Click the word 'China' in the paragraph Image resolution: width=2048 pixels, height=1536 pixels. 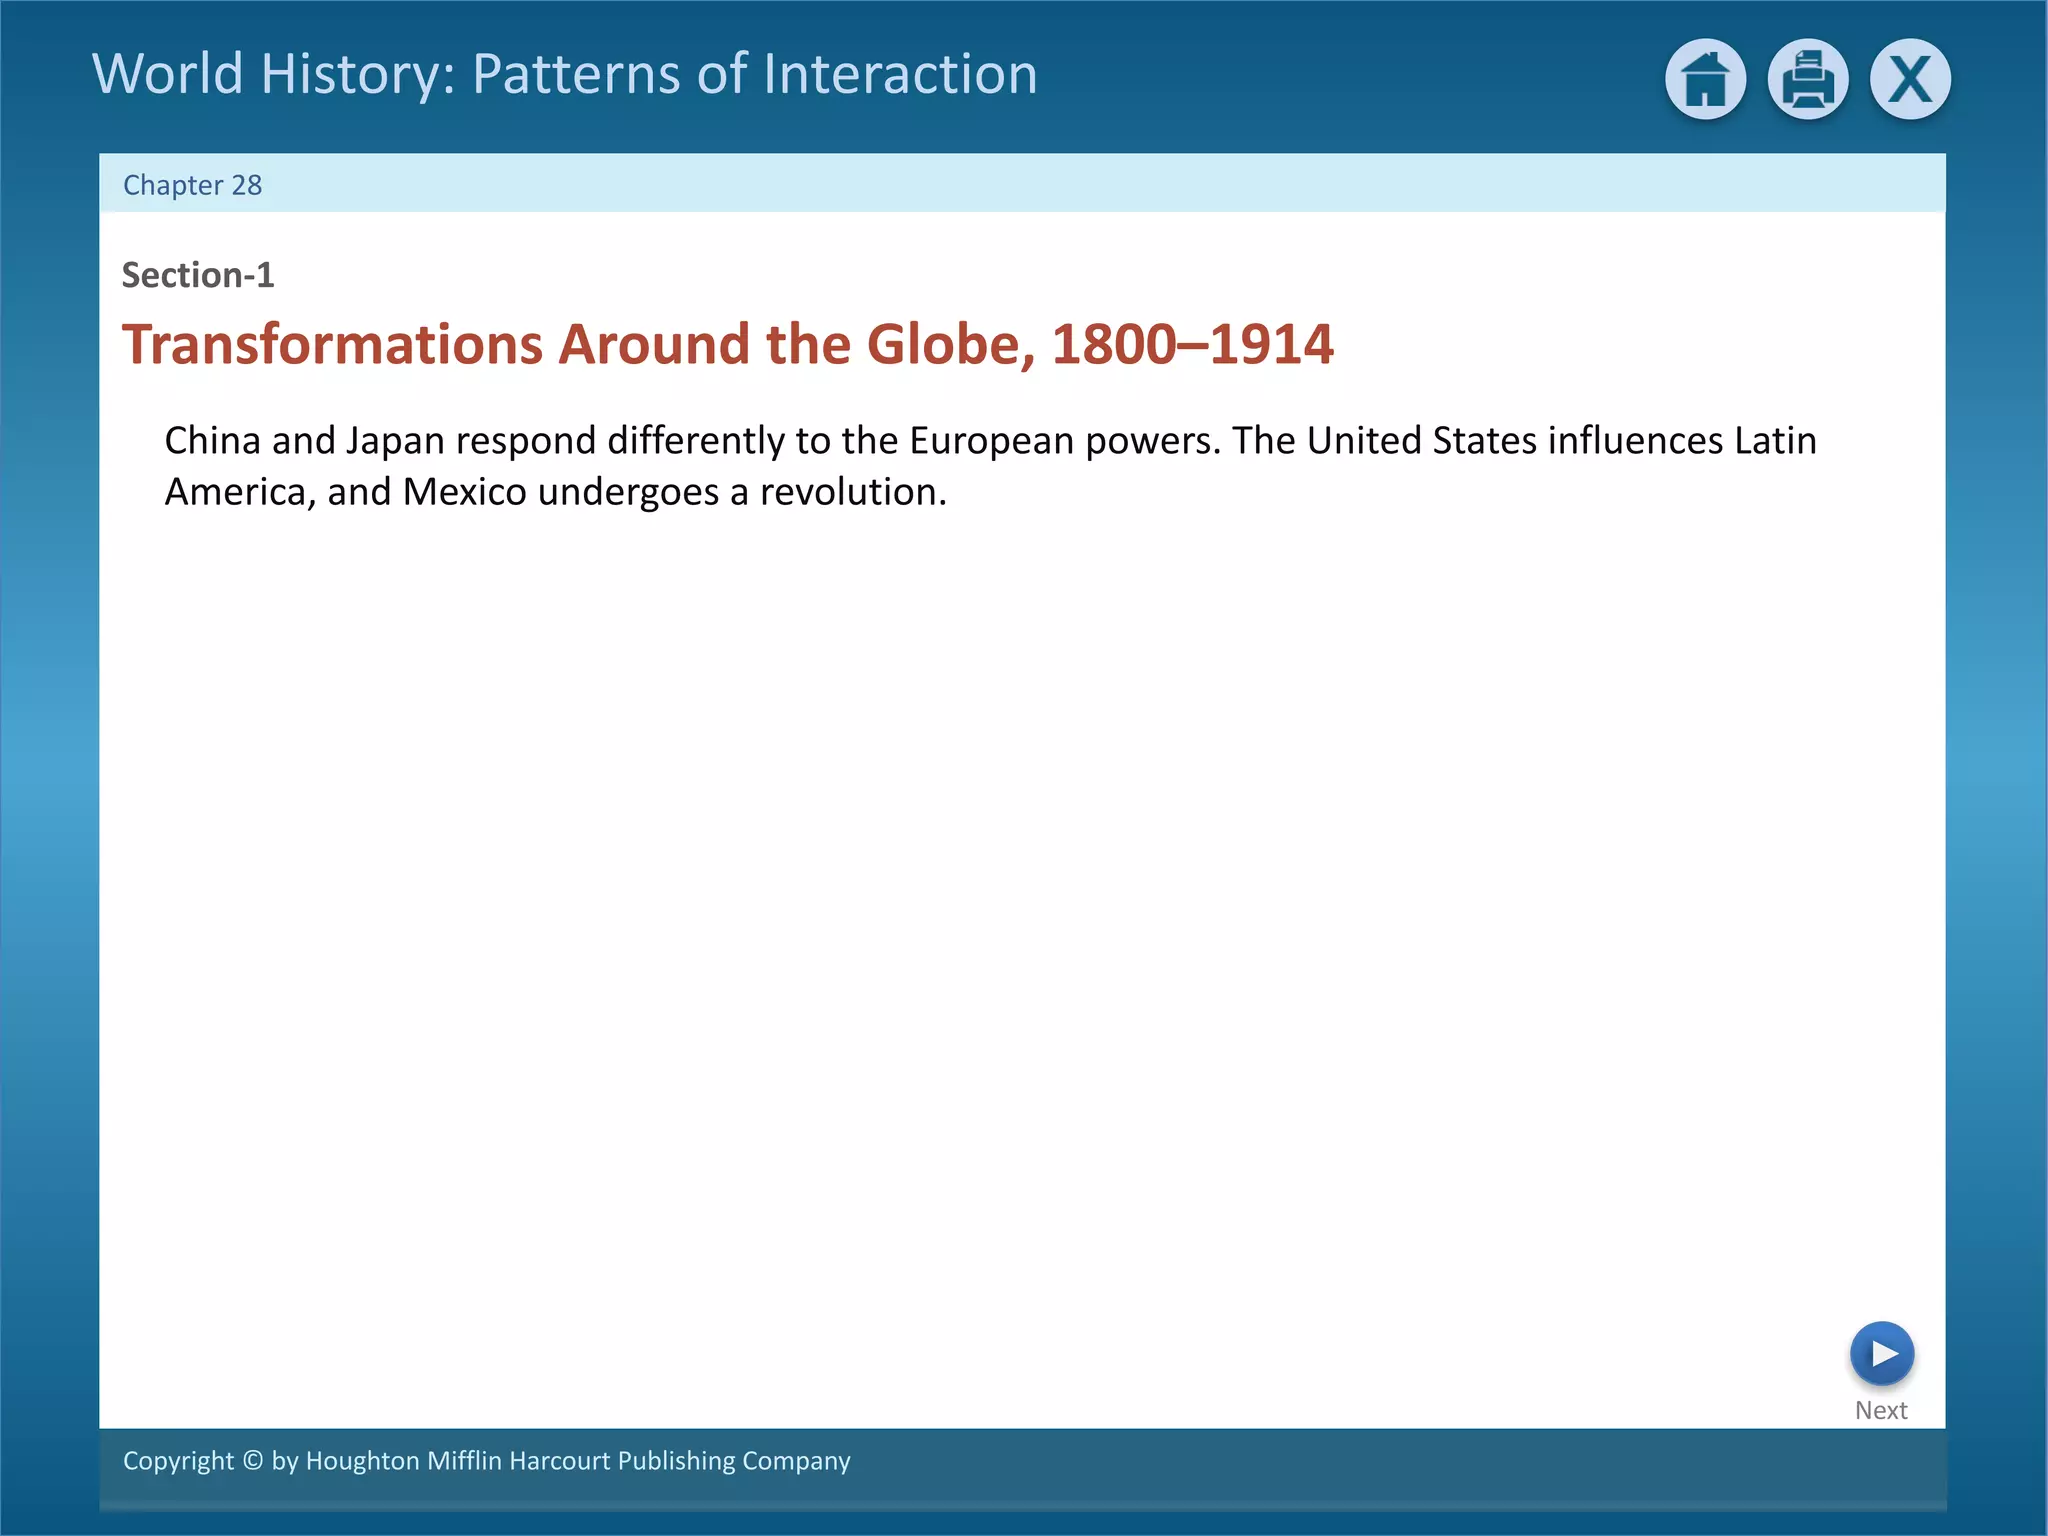pyautogui.click(x=212, y=441)
